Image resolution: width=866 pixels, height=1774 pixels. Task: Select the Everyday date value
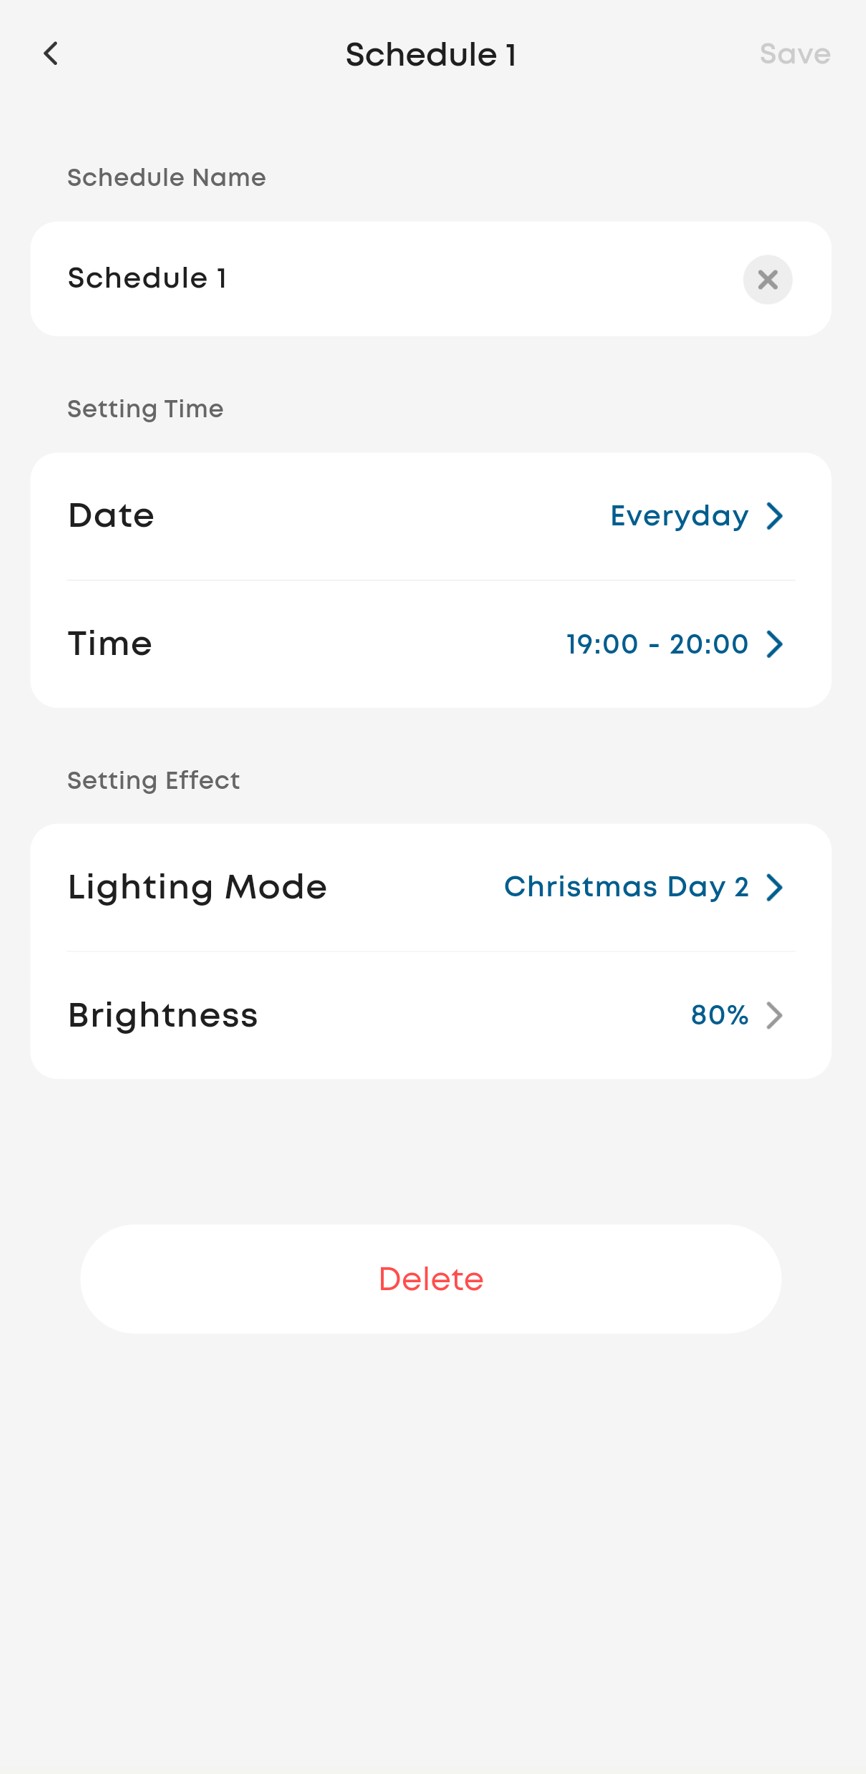679,516
